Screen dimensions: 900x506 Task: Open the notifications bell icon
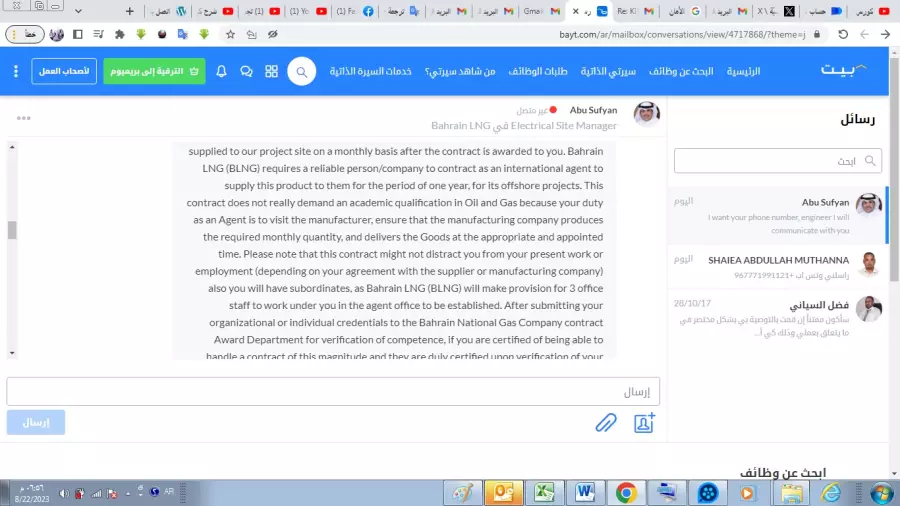pos(221,71)
